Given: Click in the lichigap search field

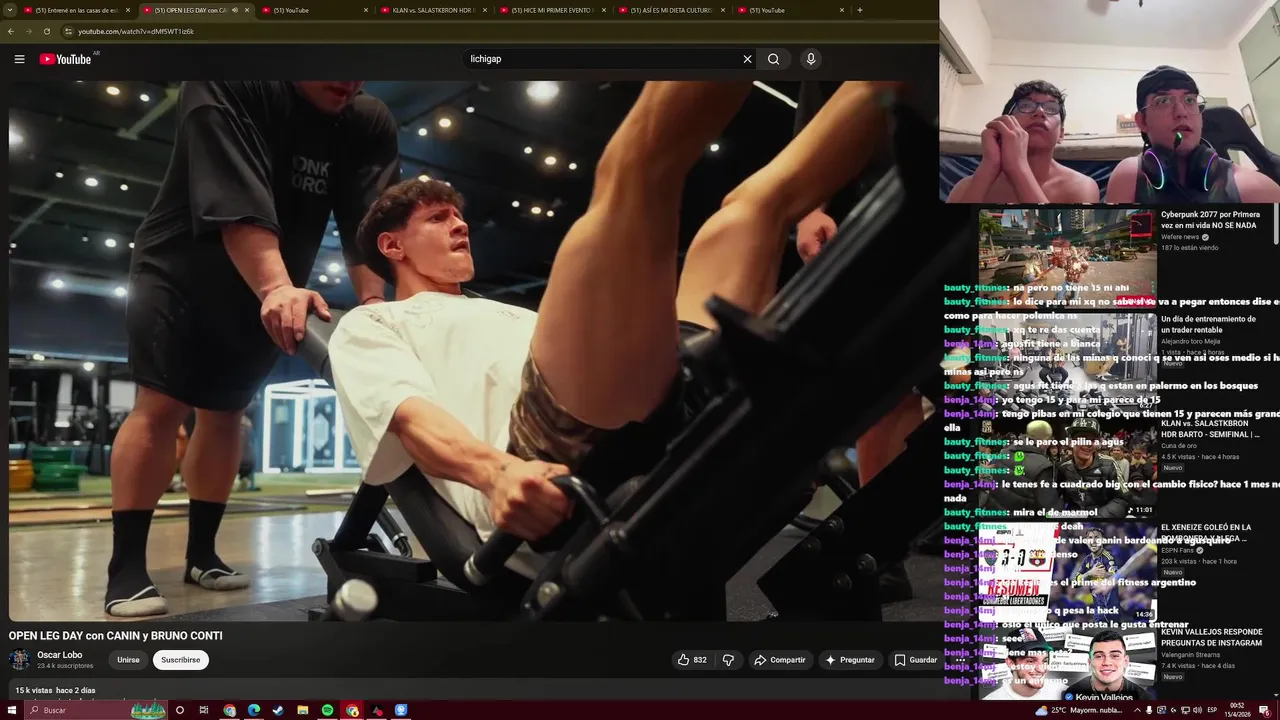Looking at the screenshot, I should click(600, 59).
